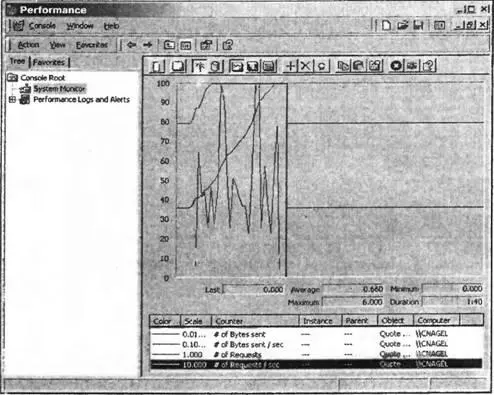Open the View dropdown menu

pos(57,45)
